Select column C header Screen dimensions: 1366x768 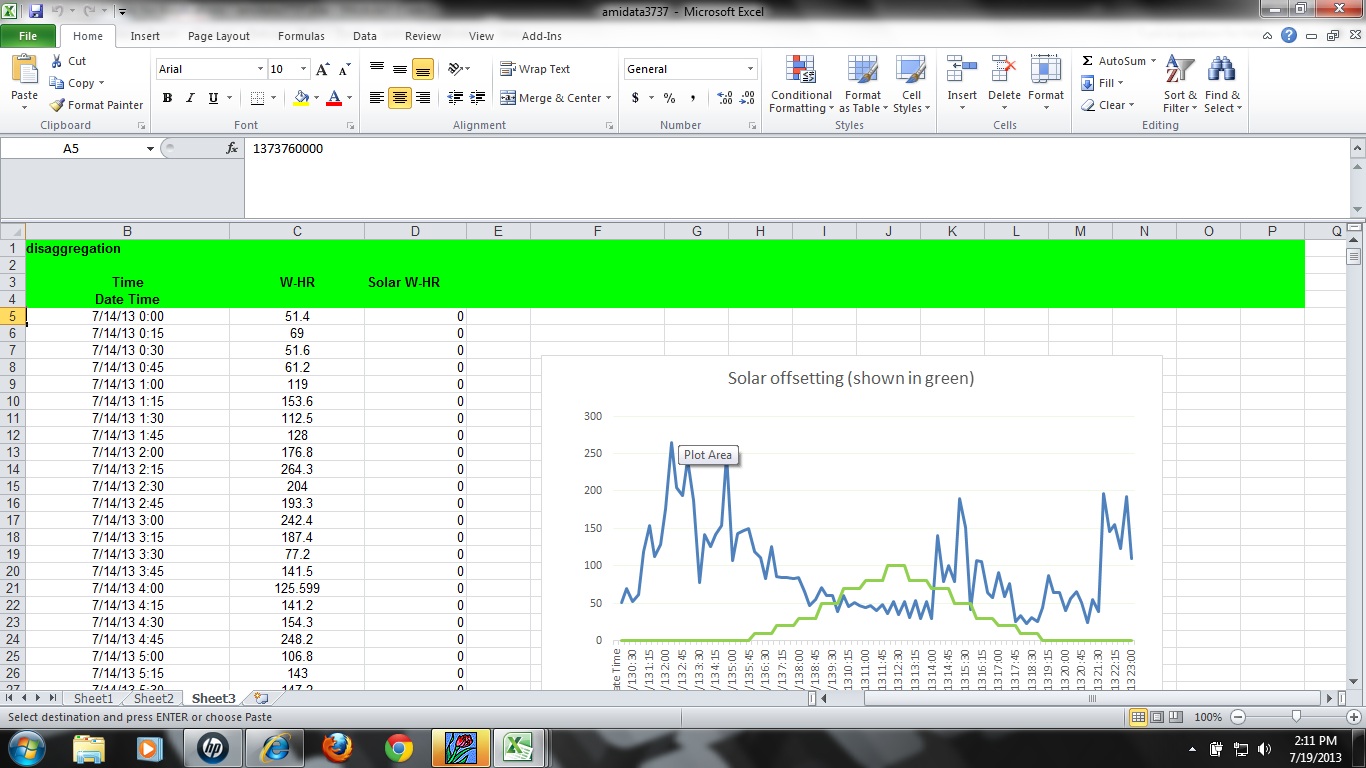(x=297, y=231)
